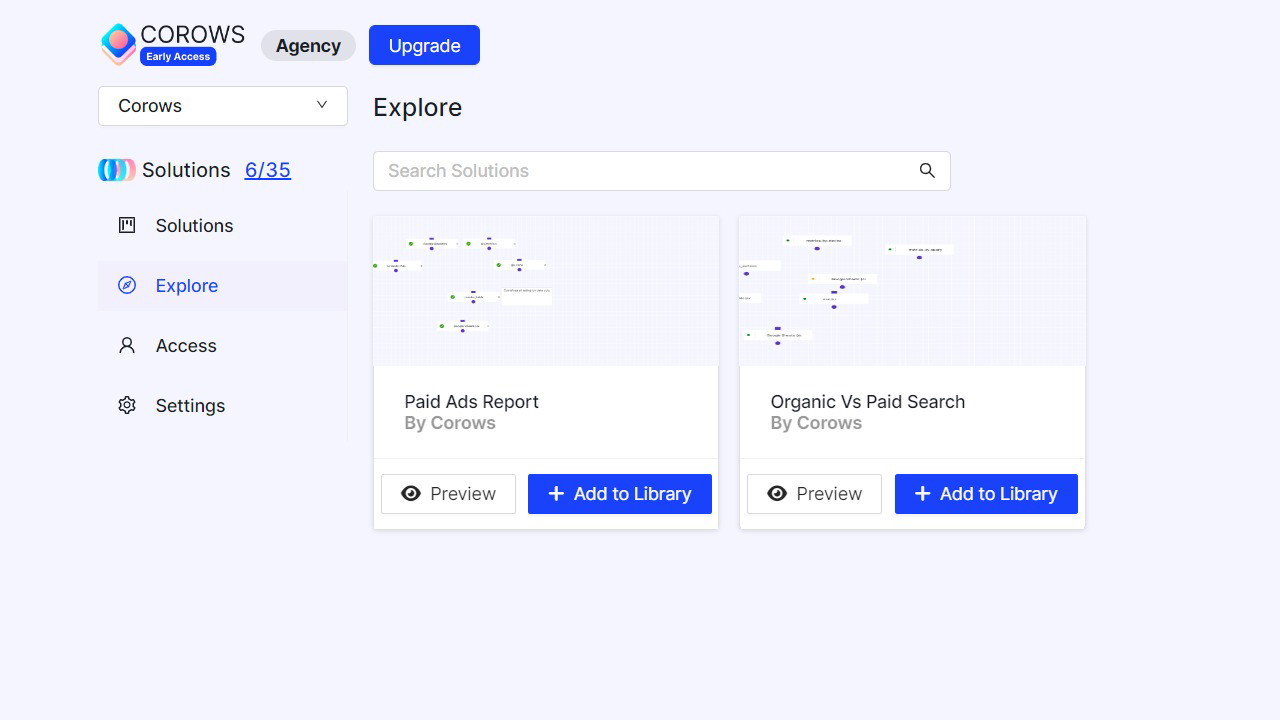The image size is (1280, 720).
Task: Click the search magnifier icon
Action: 927,171
